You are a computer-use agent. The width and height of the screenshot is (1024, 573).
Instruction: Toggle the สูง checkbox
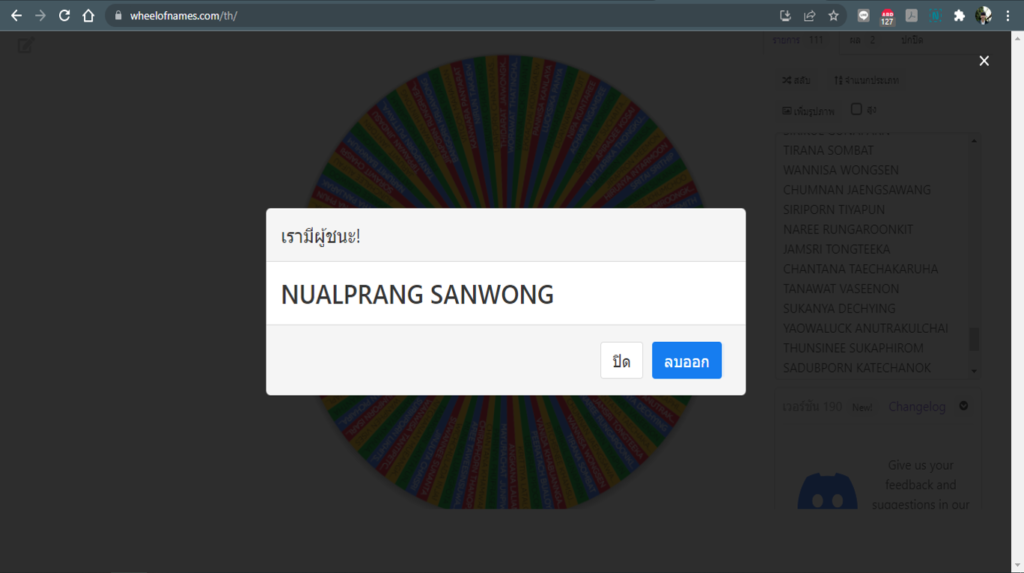(x=856, y=109)
